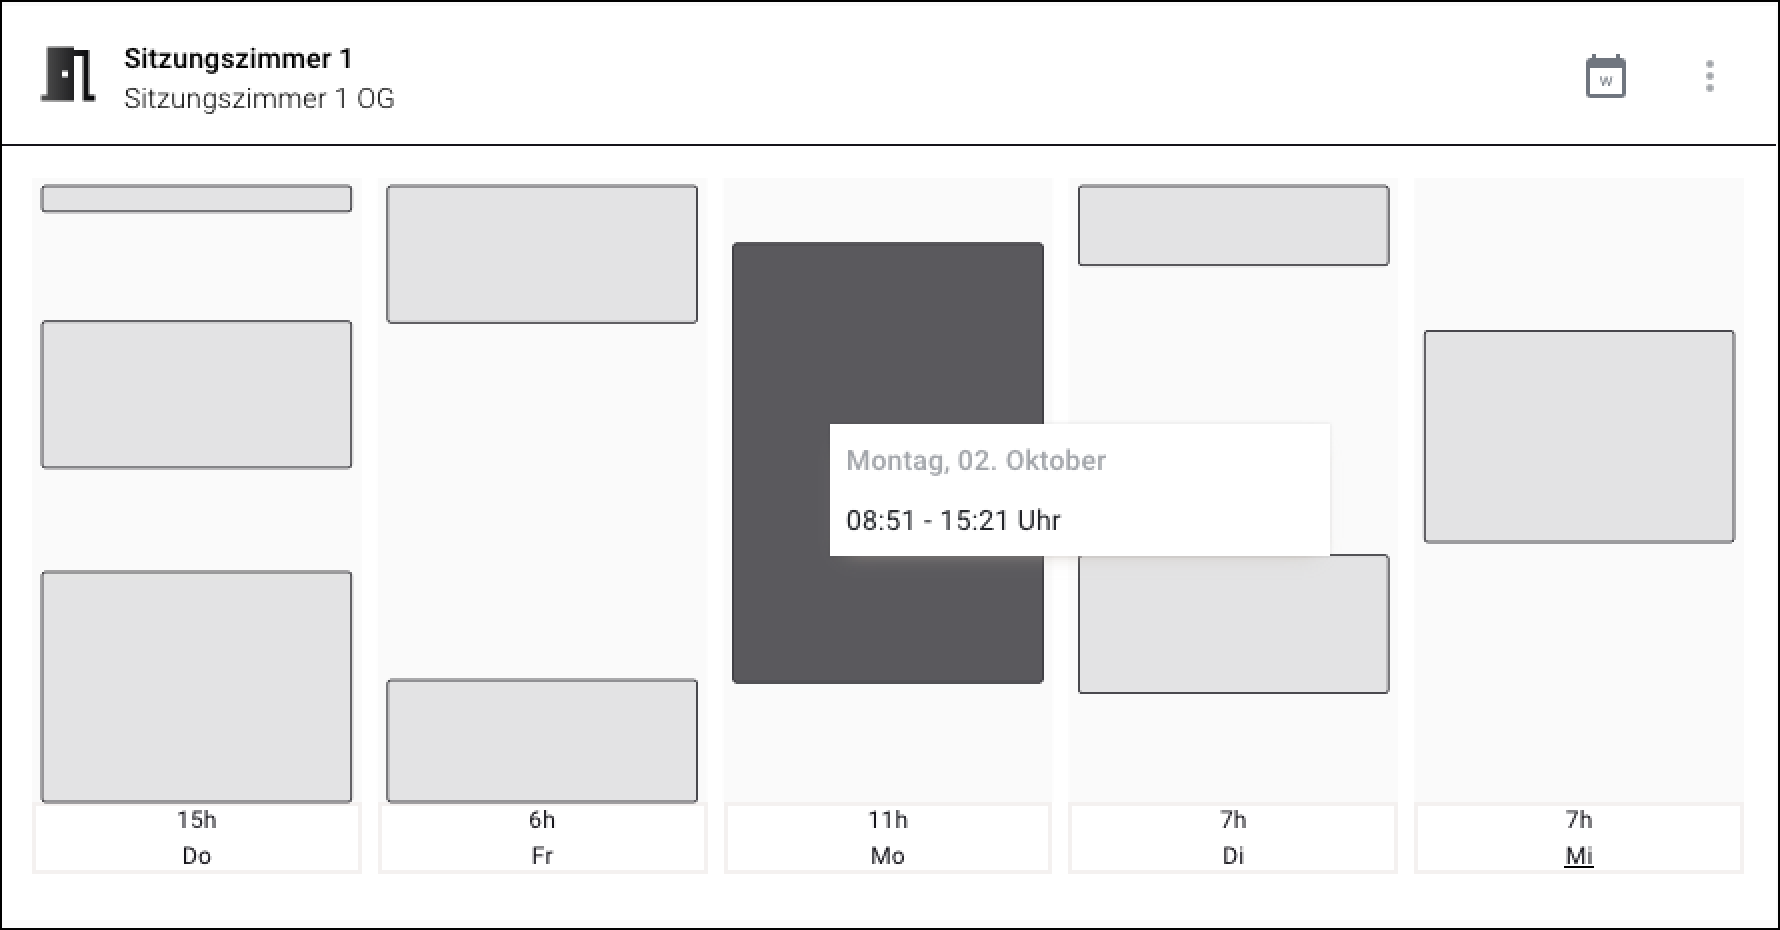Open the three-dot more options menu
Image resolution: width=1780 pixels, height=930 pixels.
(1709, 76)
